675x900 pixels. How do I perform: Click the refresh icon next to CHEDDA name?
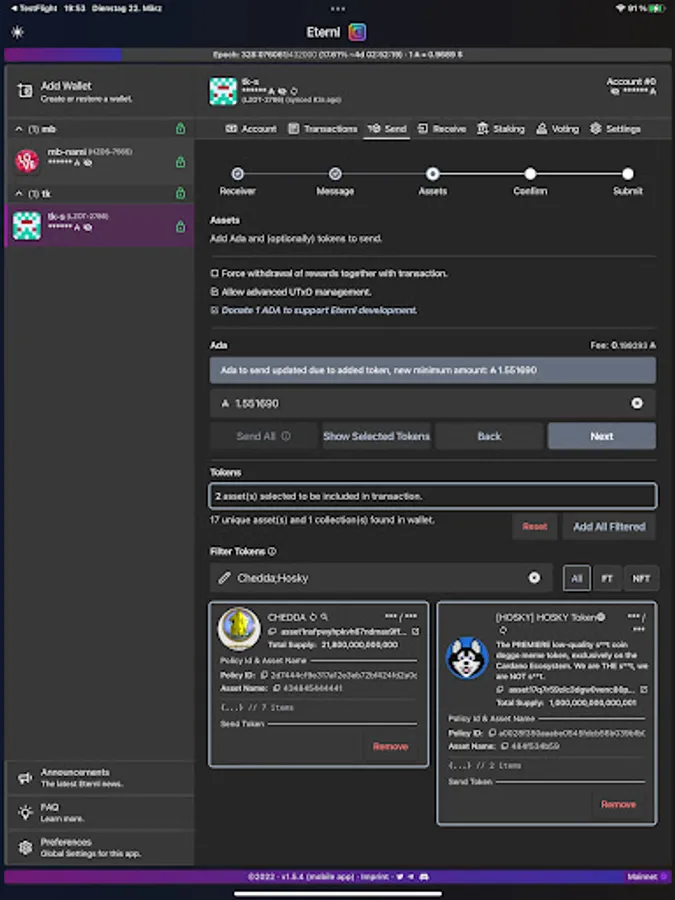coord(313,617)
